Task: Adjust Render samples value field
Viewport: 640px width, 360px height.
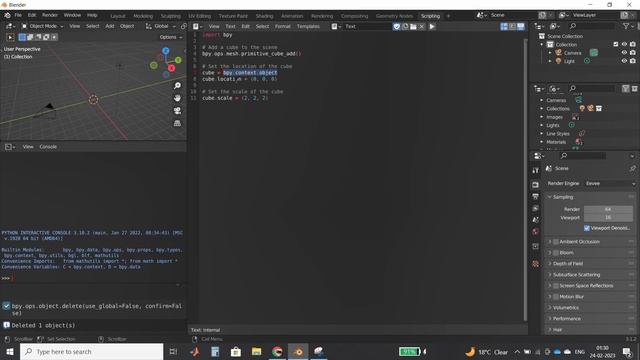Action: coord(608,209)
